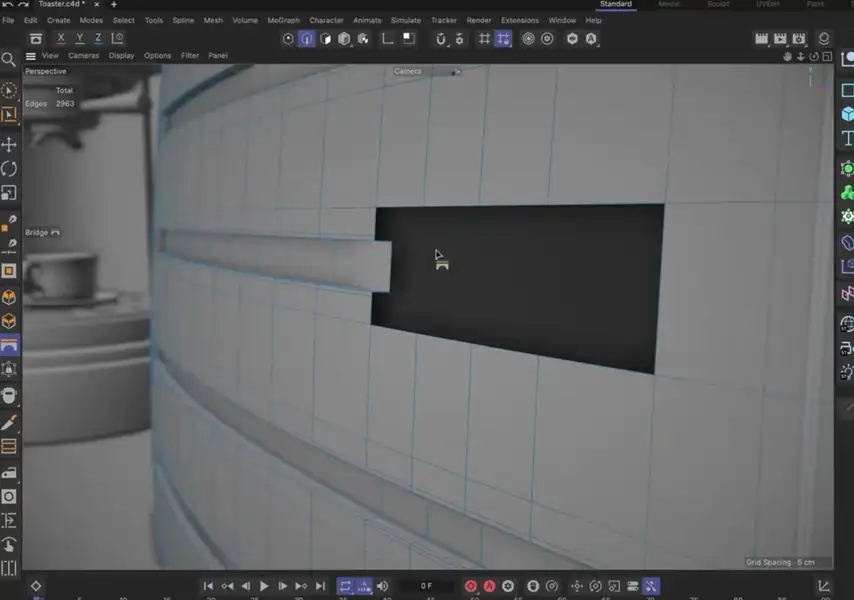The height and width of the screenshot is (600, 854).
Task: Open the Cameras viewport menu
Action: 82,55
